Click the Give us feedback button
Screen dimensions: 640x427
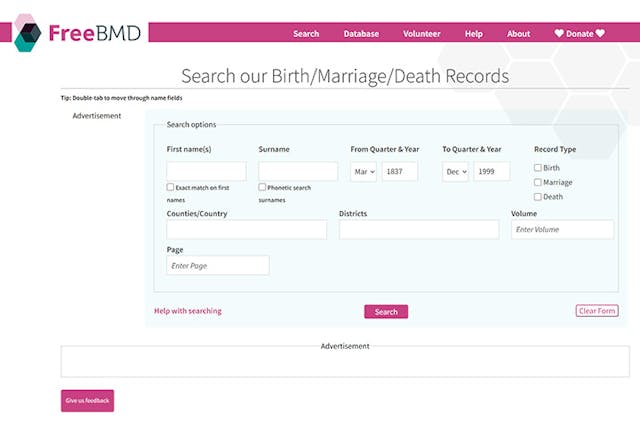pyautogui.click(x=87, y=401)
